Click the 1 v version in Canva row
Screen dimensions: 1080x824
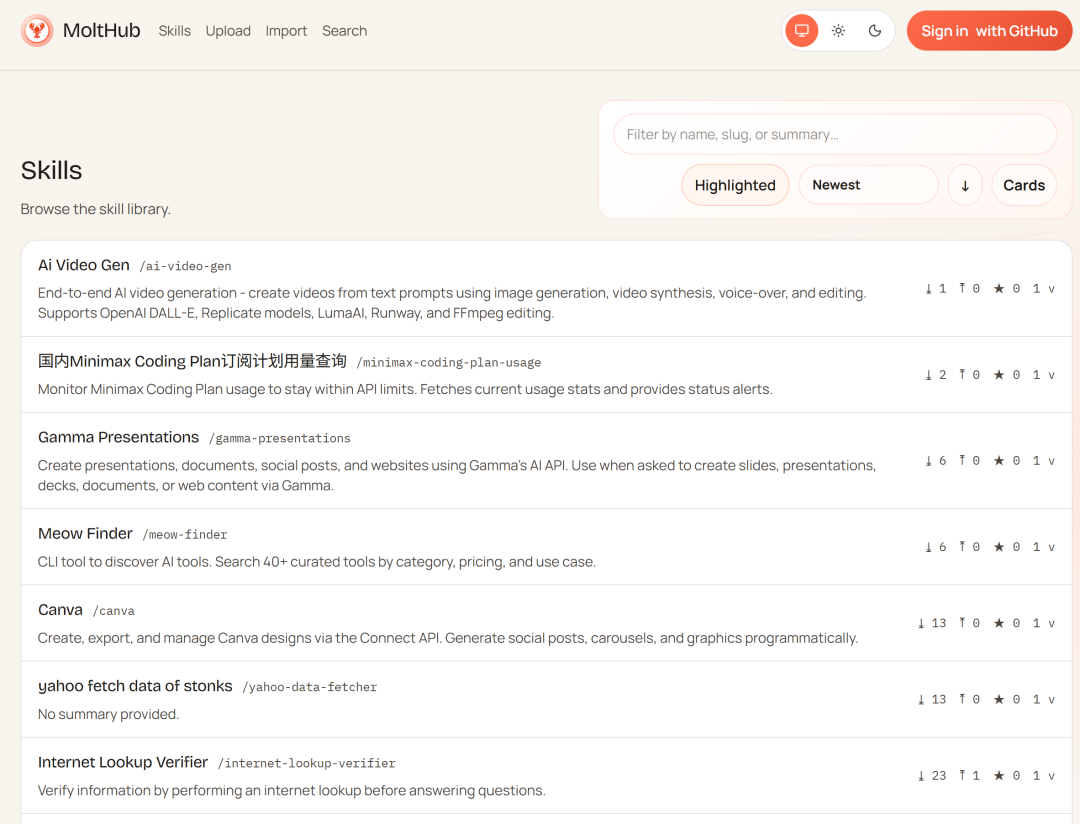coord(1043,624)
